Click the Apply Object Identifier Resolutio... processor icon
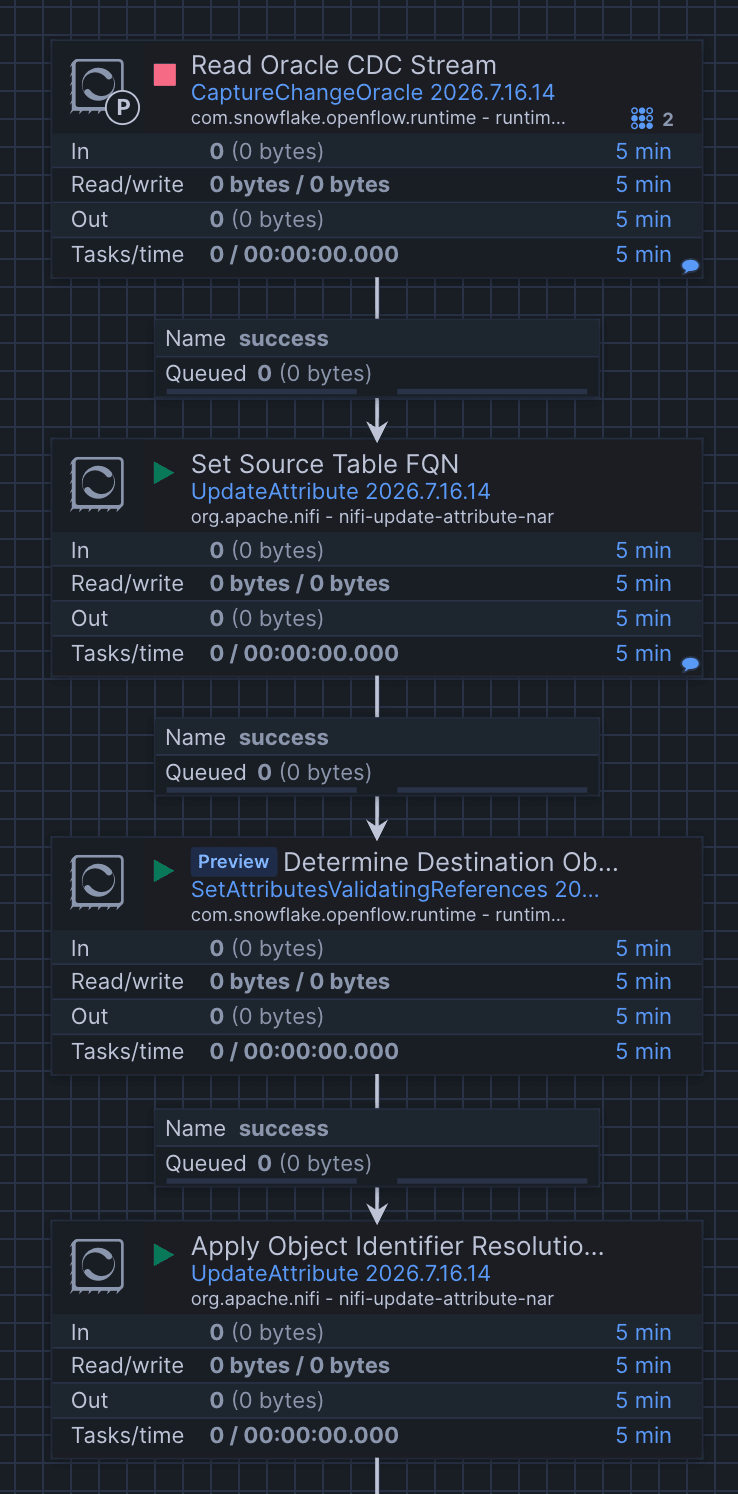This screenshot has height=1494, width=738. click(97, 1266)
